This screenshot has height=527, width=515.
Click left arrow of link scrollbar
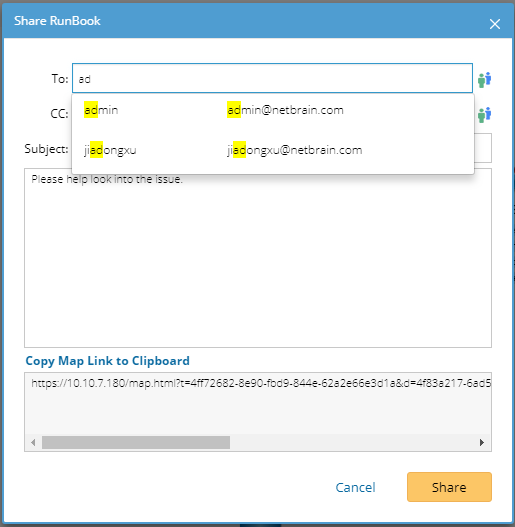pos(33,442)
